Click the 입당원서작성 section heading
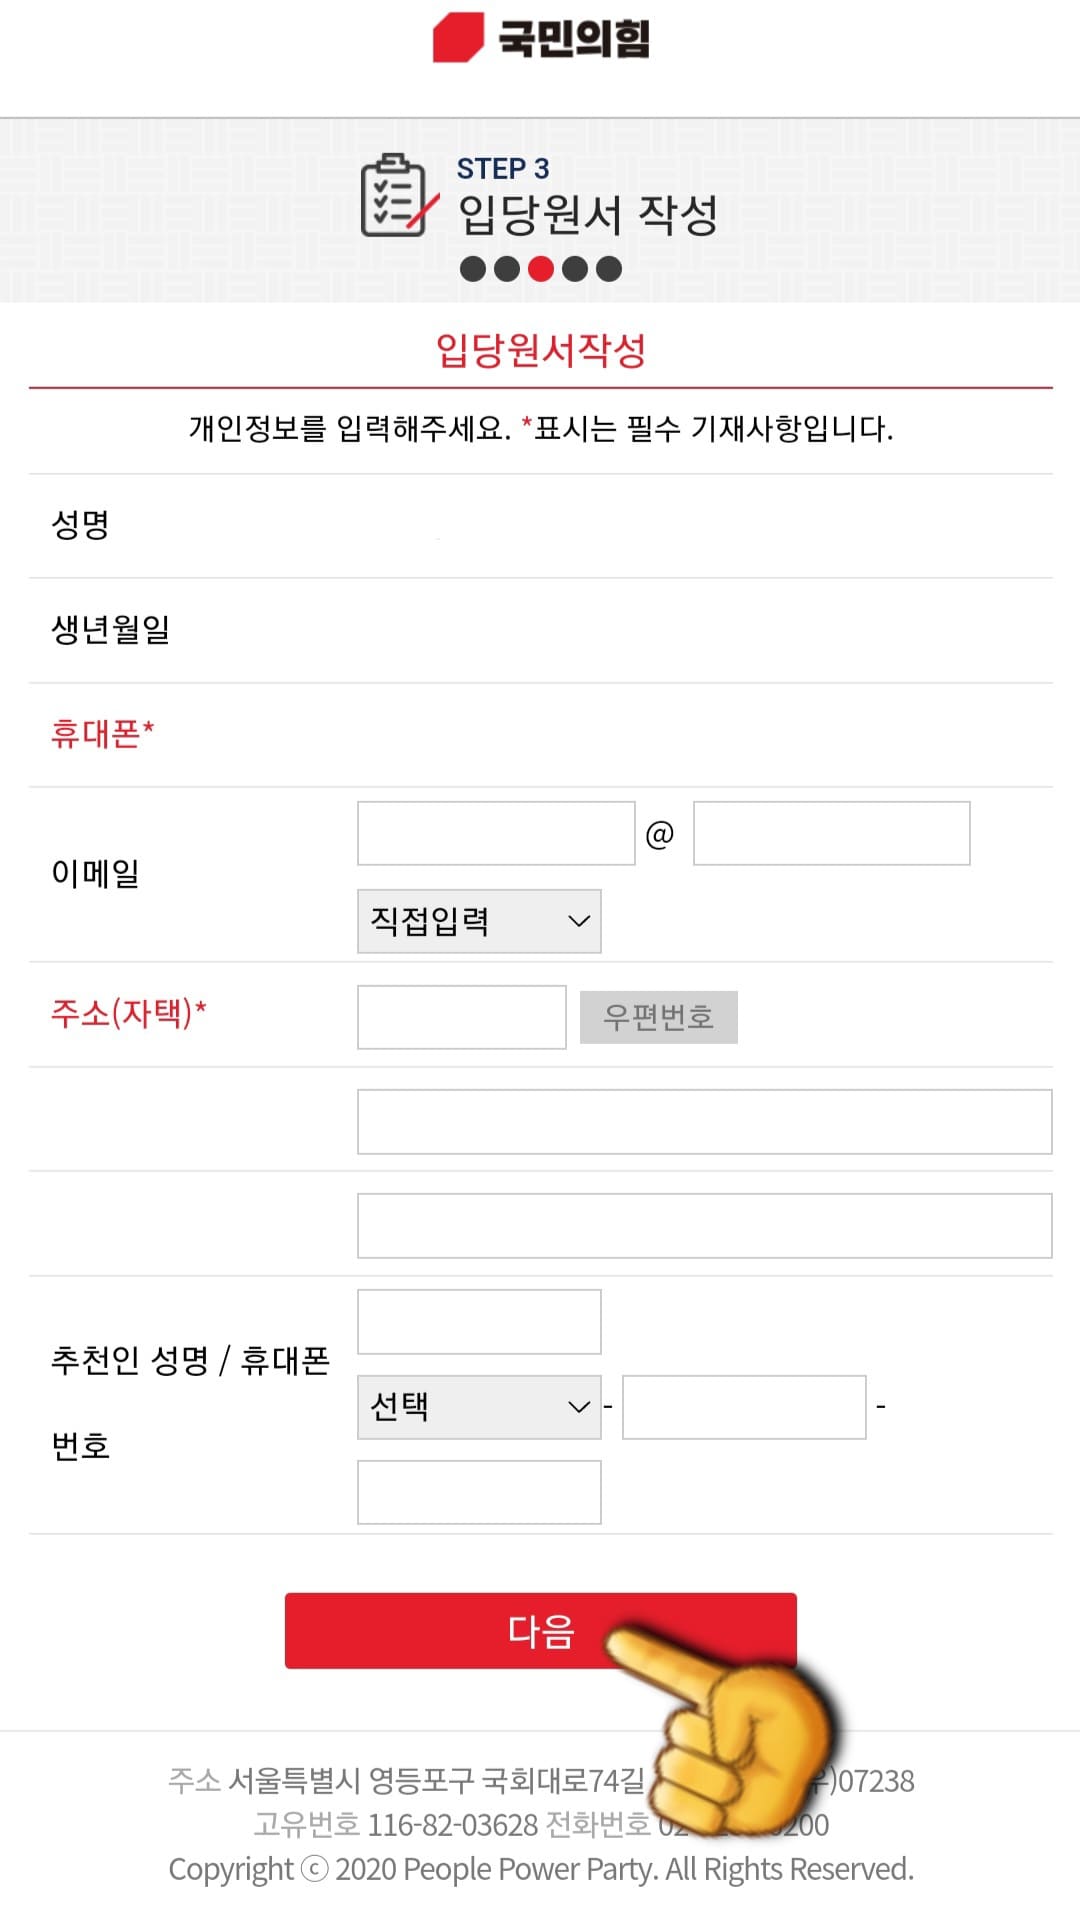 click(x=540, y=349)
